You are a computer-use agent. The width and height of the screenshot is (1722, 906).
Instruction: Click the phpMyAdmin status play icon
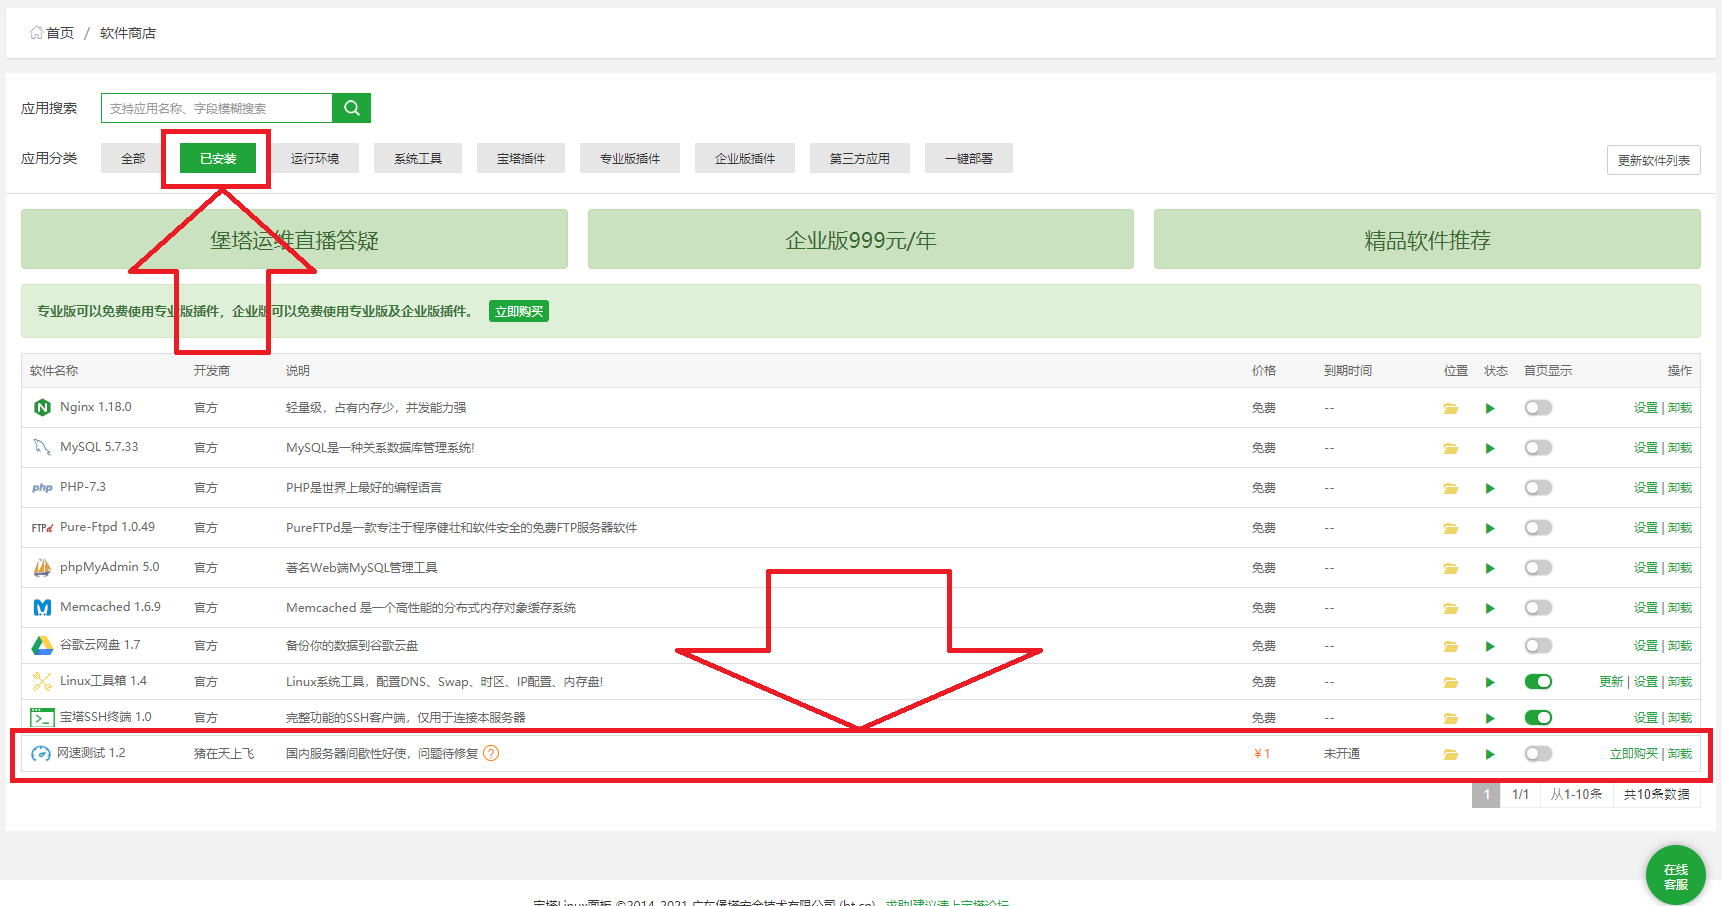1490,568
